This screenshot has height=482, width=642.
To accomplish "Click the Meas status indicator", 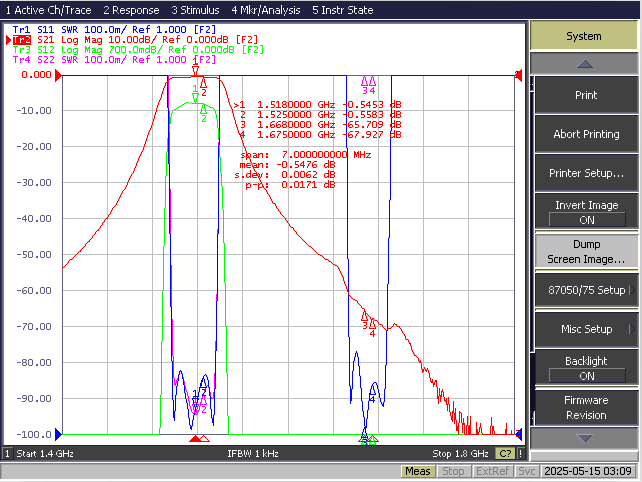I will (418, 471).
